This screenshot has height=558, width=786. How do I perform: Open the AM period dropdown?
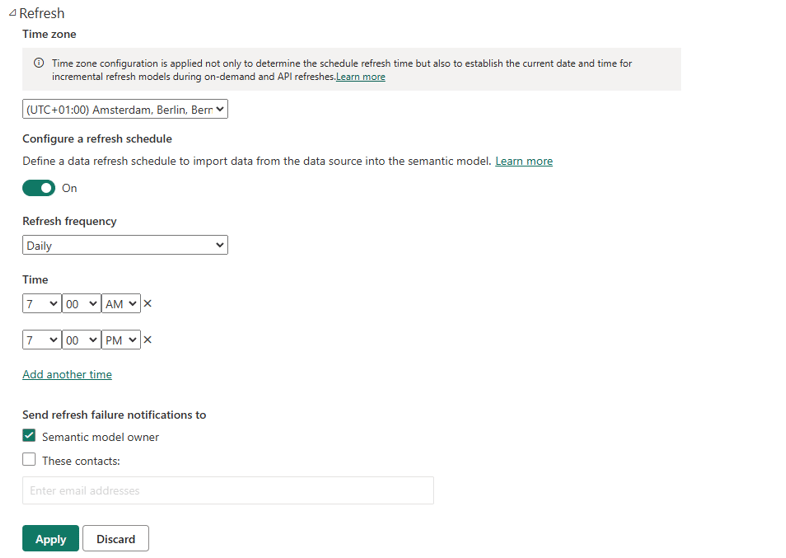[x=121, y=304]
